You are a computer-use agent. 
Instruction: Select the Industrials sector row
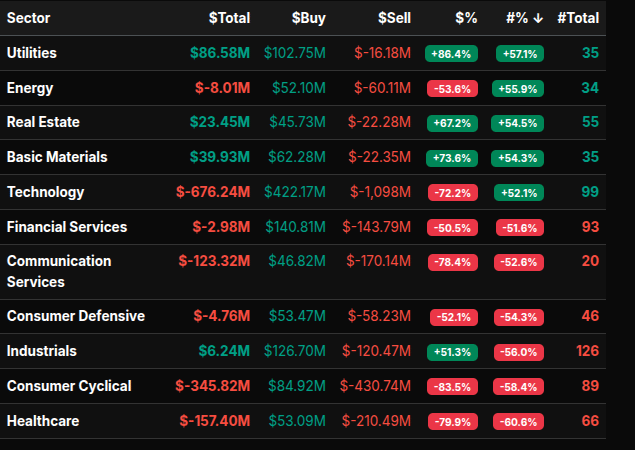42,351
